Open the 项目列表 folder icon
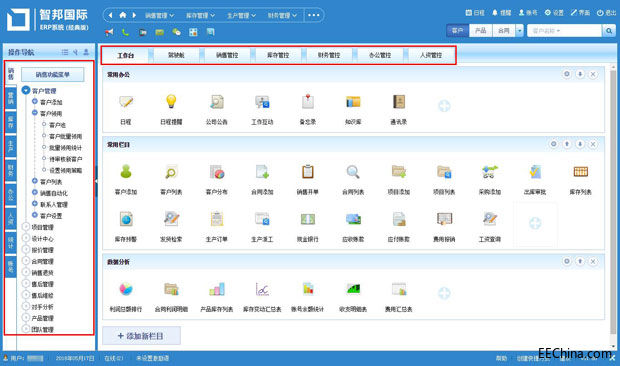The image size is (620, 366). click(x=444, y=172)
